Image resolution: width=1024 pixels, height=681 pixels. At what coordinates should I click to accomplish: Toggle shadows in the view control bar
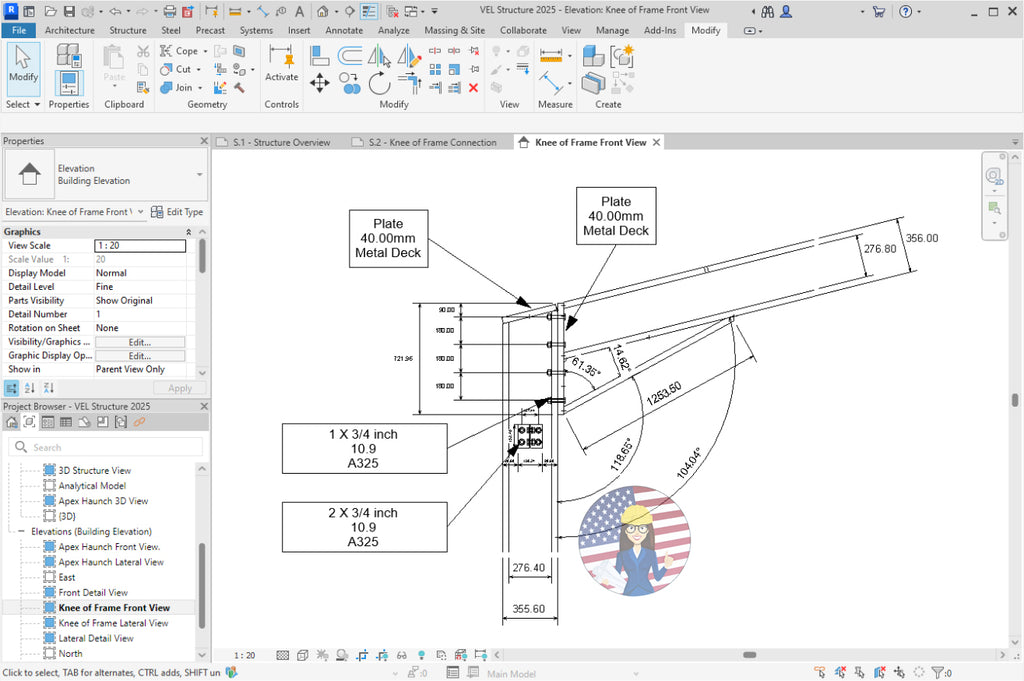(x=341, y=655)
